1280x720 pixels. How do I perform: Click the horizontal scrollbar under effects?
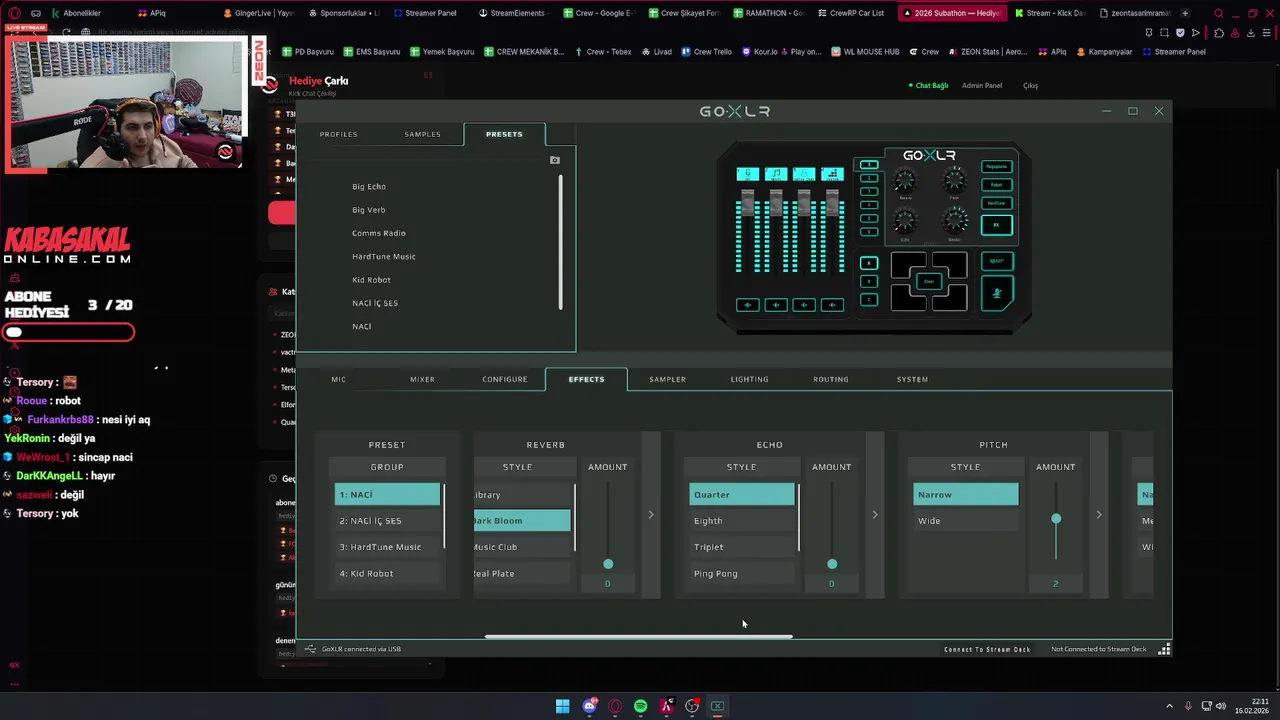639,636
